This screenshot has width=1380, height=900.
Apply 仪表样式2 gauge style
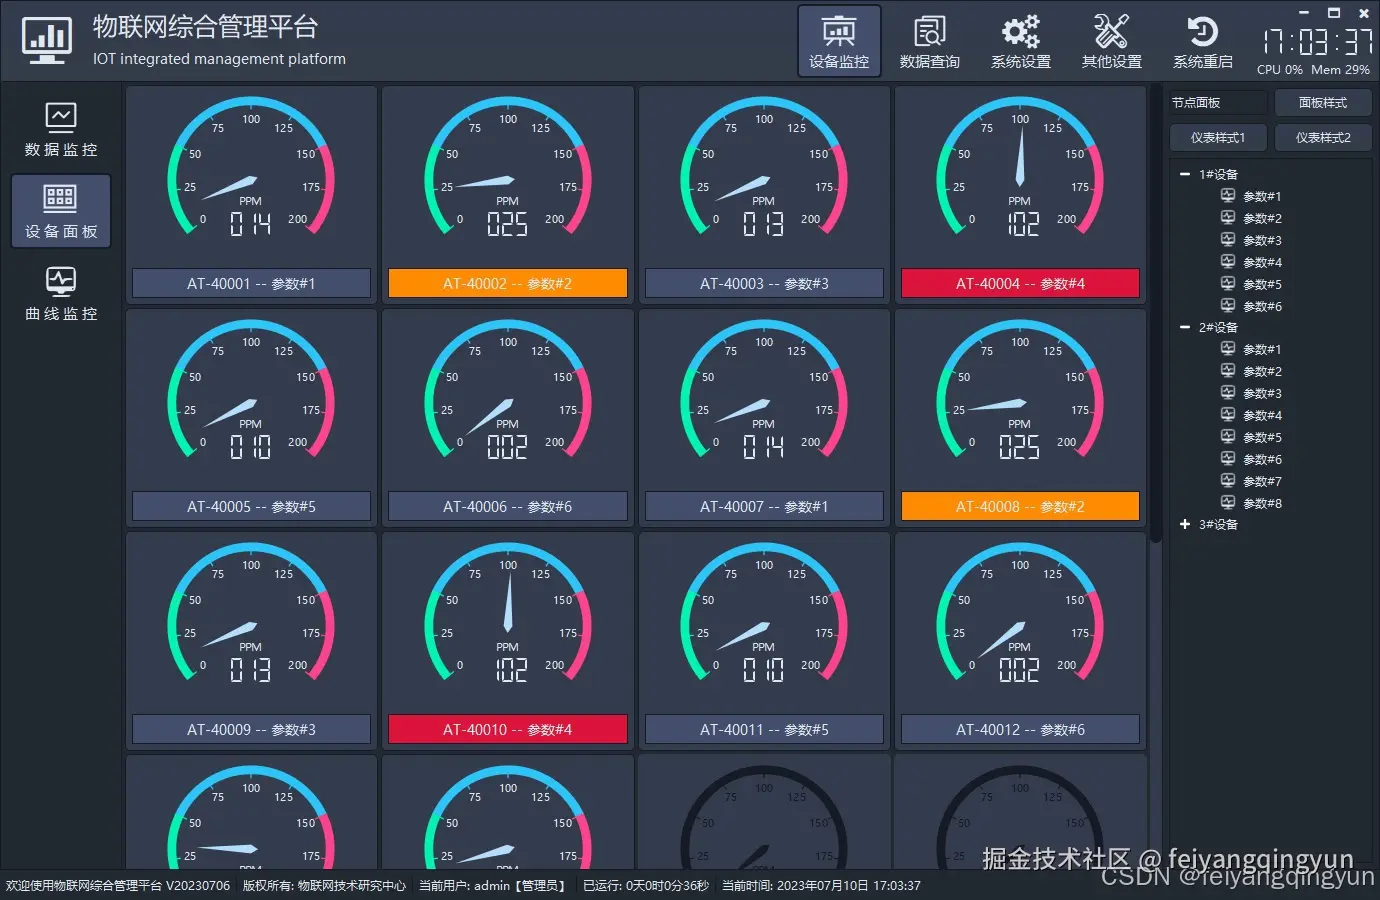coord(1323,138)
